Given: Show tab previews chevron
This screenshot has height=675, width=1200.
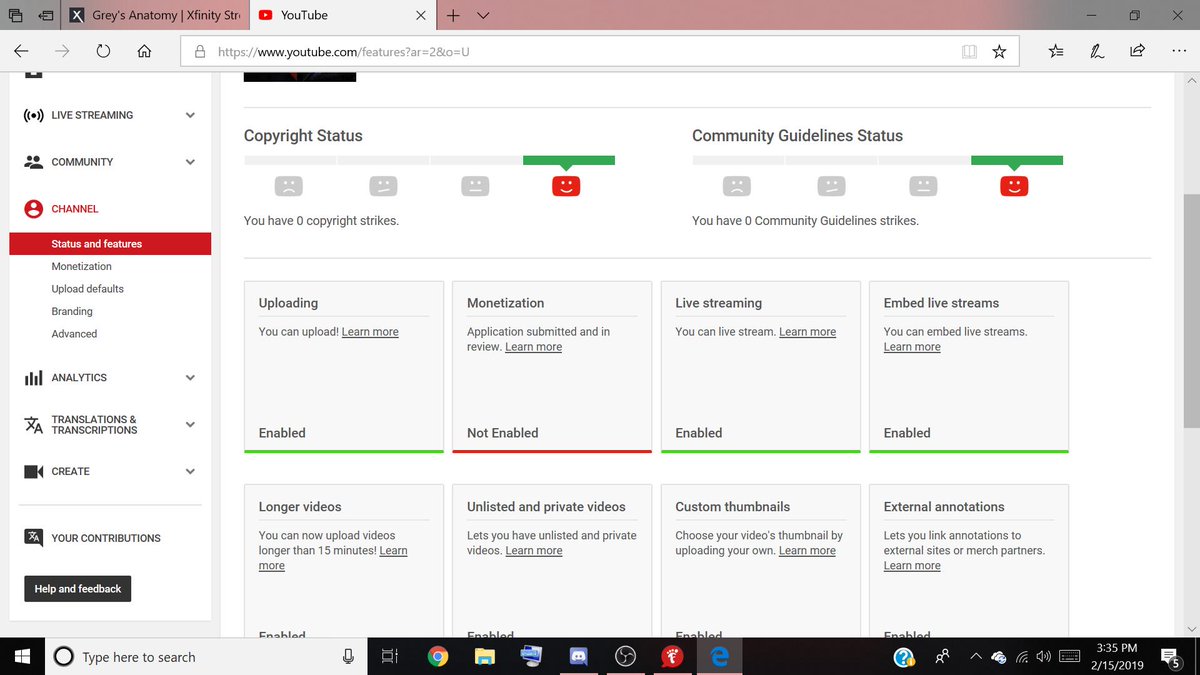Looking at the screenshot, I should (483, 15).
